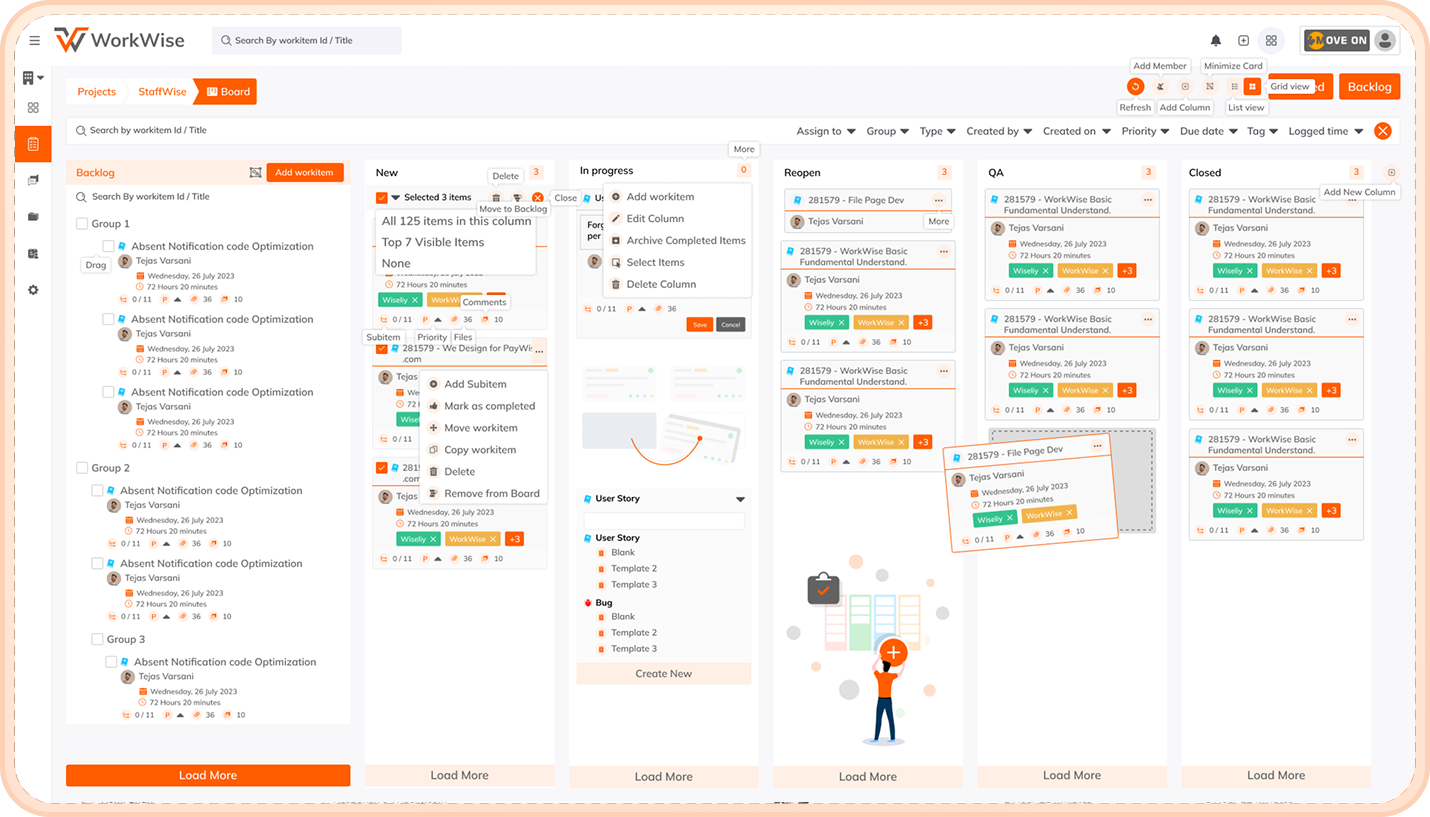
Task: Tick the Group 1 checkbox
Action: click(82, 224)
